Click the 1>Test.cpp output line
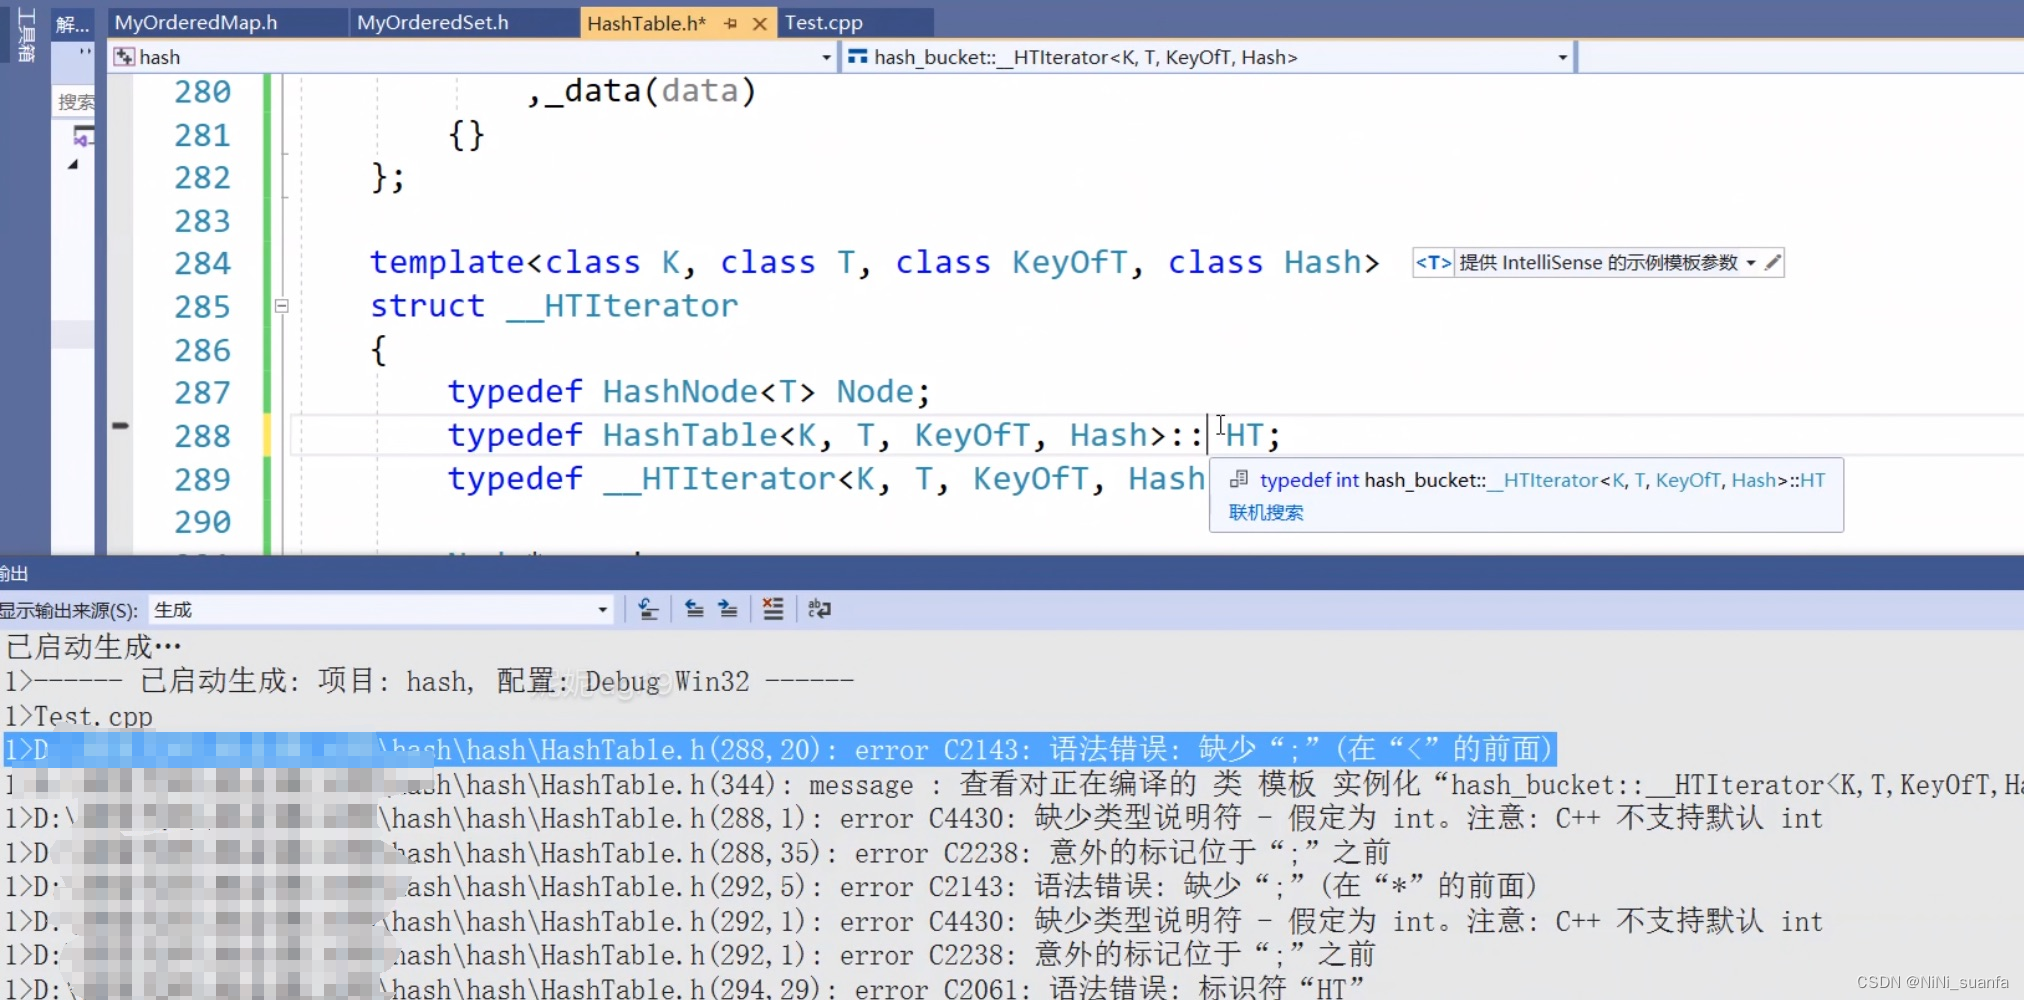 point(79,716)
